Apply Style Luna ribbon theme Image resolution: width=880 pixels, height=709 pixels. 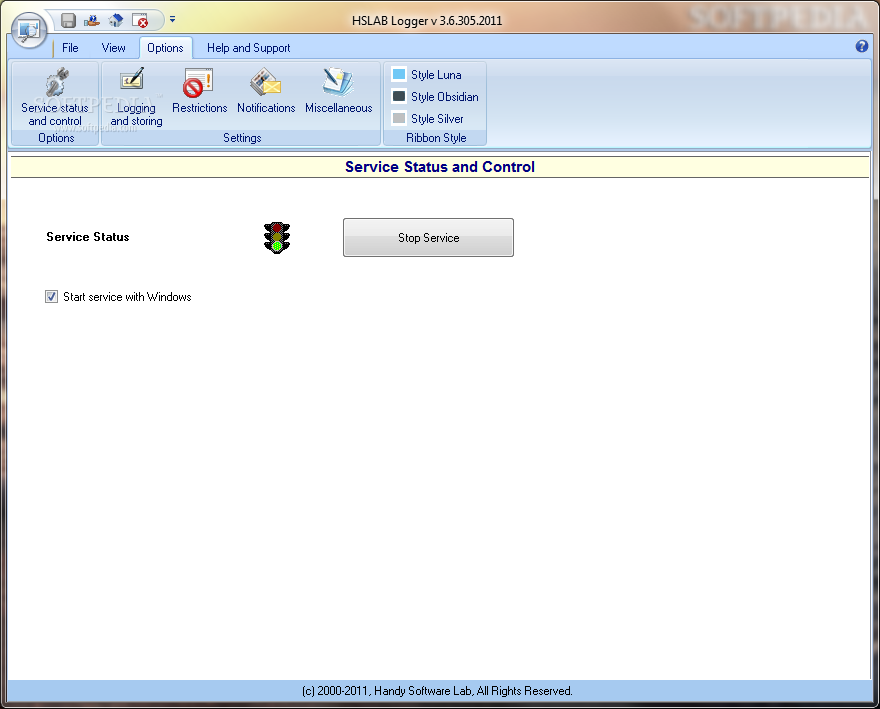coord(427,75)
